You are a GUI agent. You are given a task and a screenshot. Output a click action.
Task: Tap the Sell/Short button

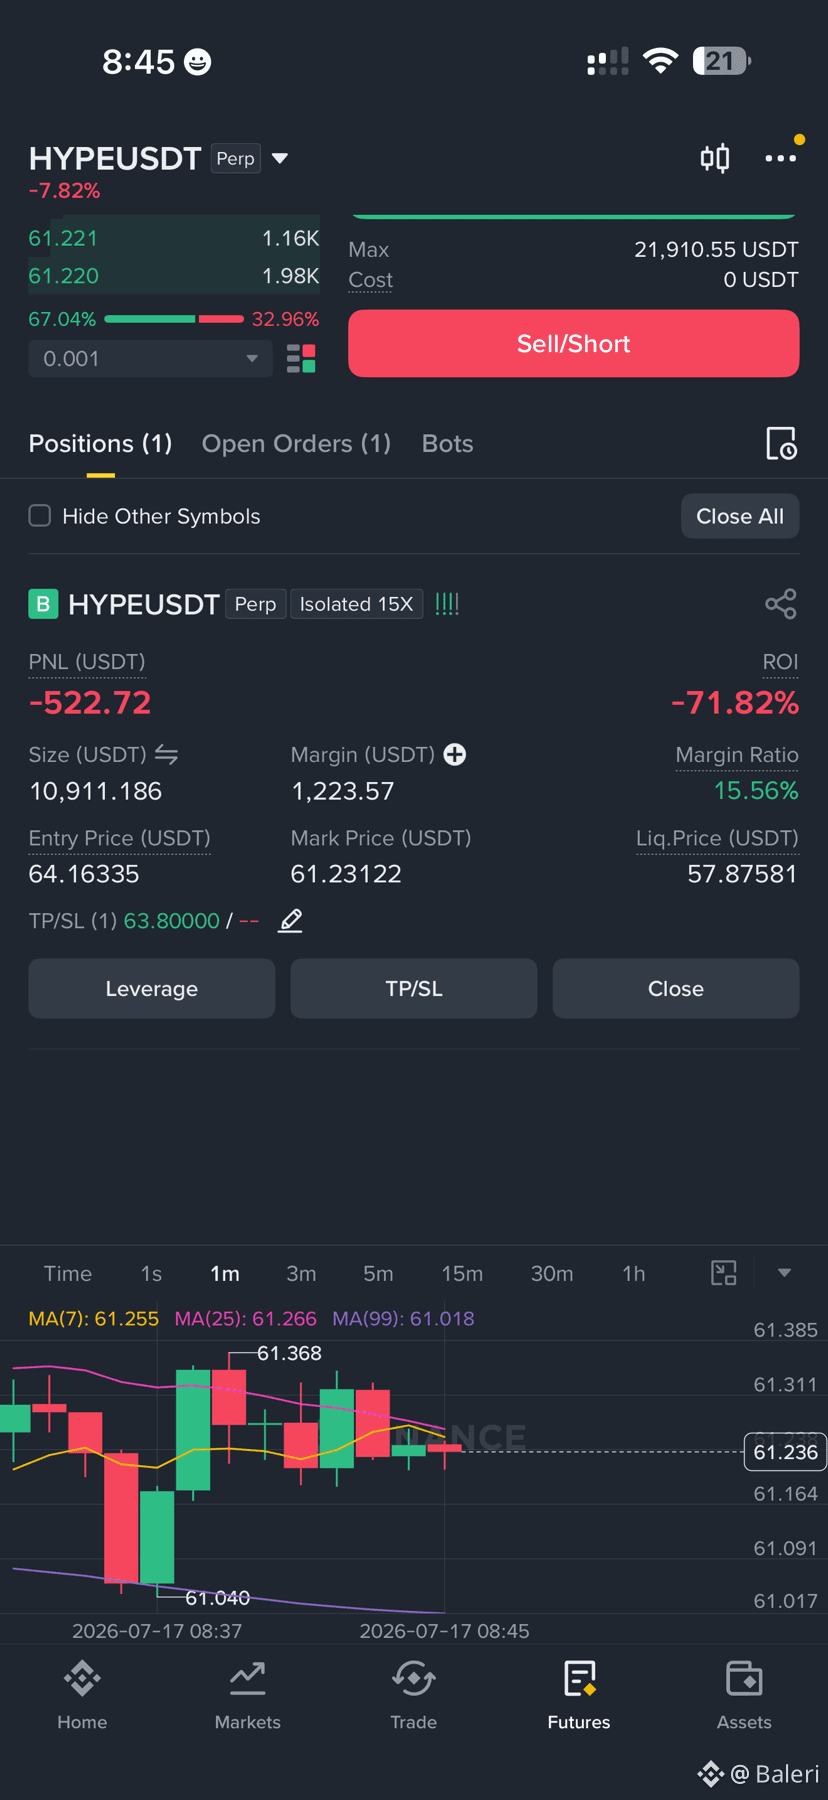(574, 344)
